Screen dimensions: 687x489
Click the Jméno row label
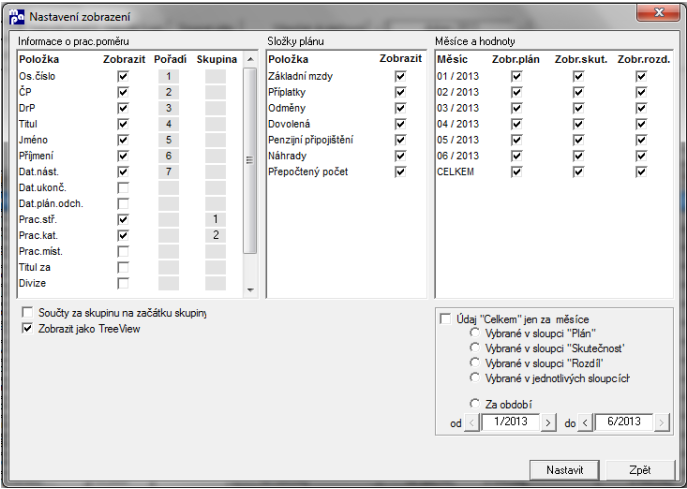(x=33, y=140)
